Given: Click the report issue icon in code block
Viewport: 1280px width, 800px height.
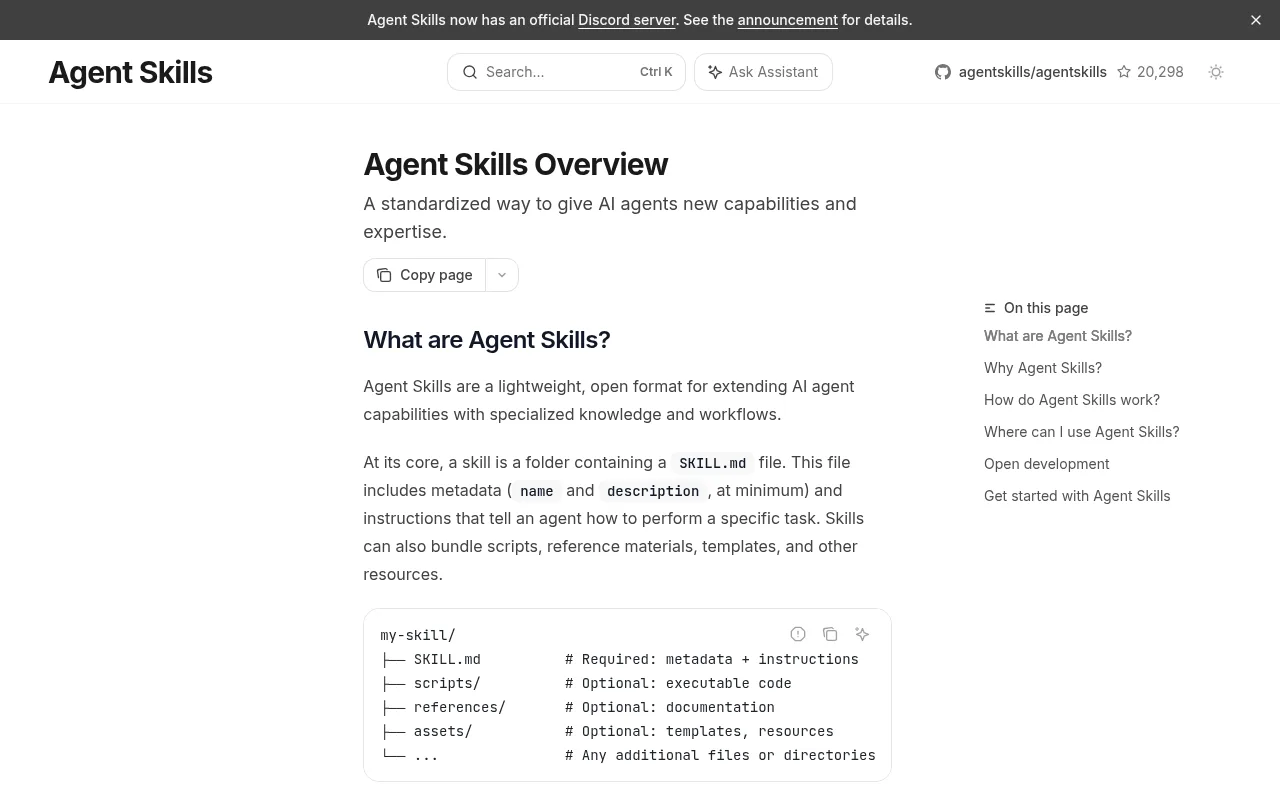Looking at the screenshot, I should tap(798, 634).
